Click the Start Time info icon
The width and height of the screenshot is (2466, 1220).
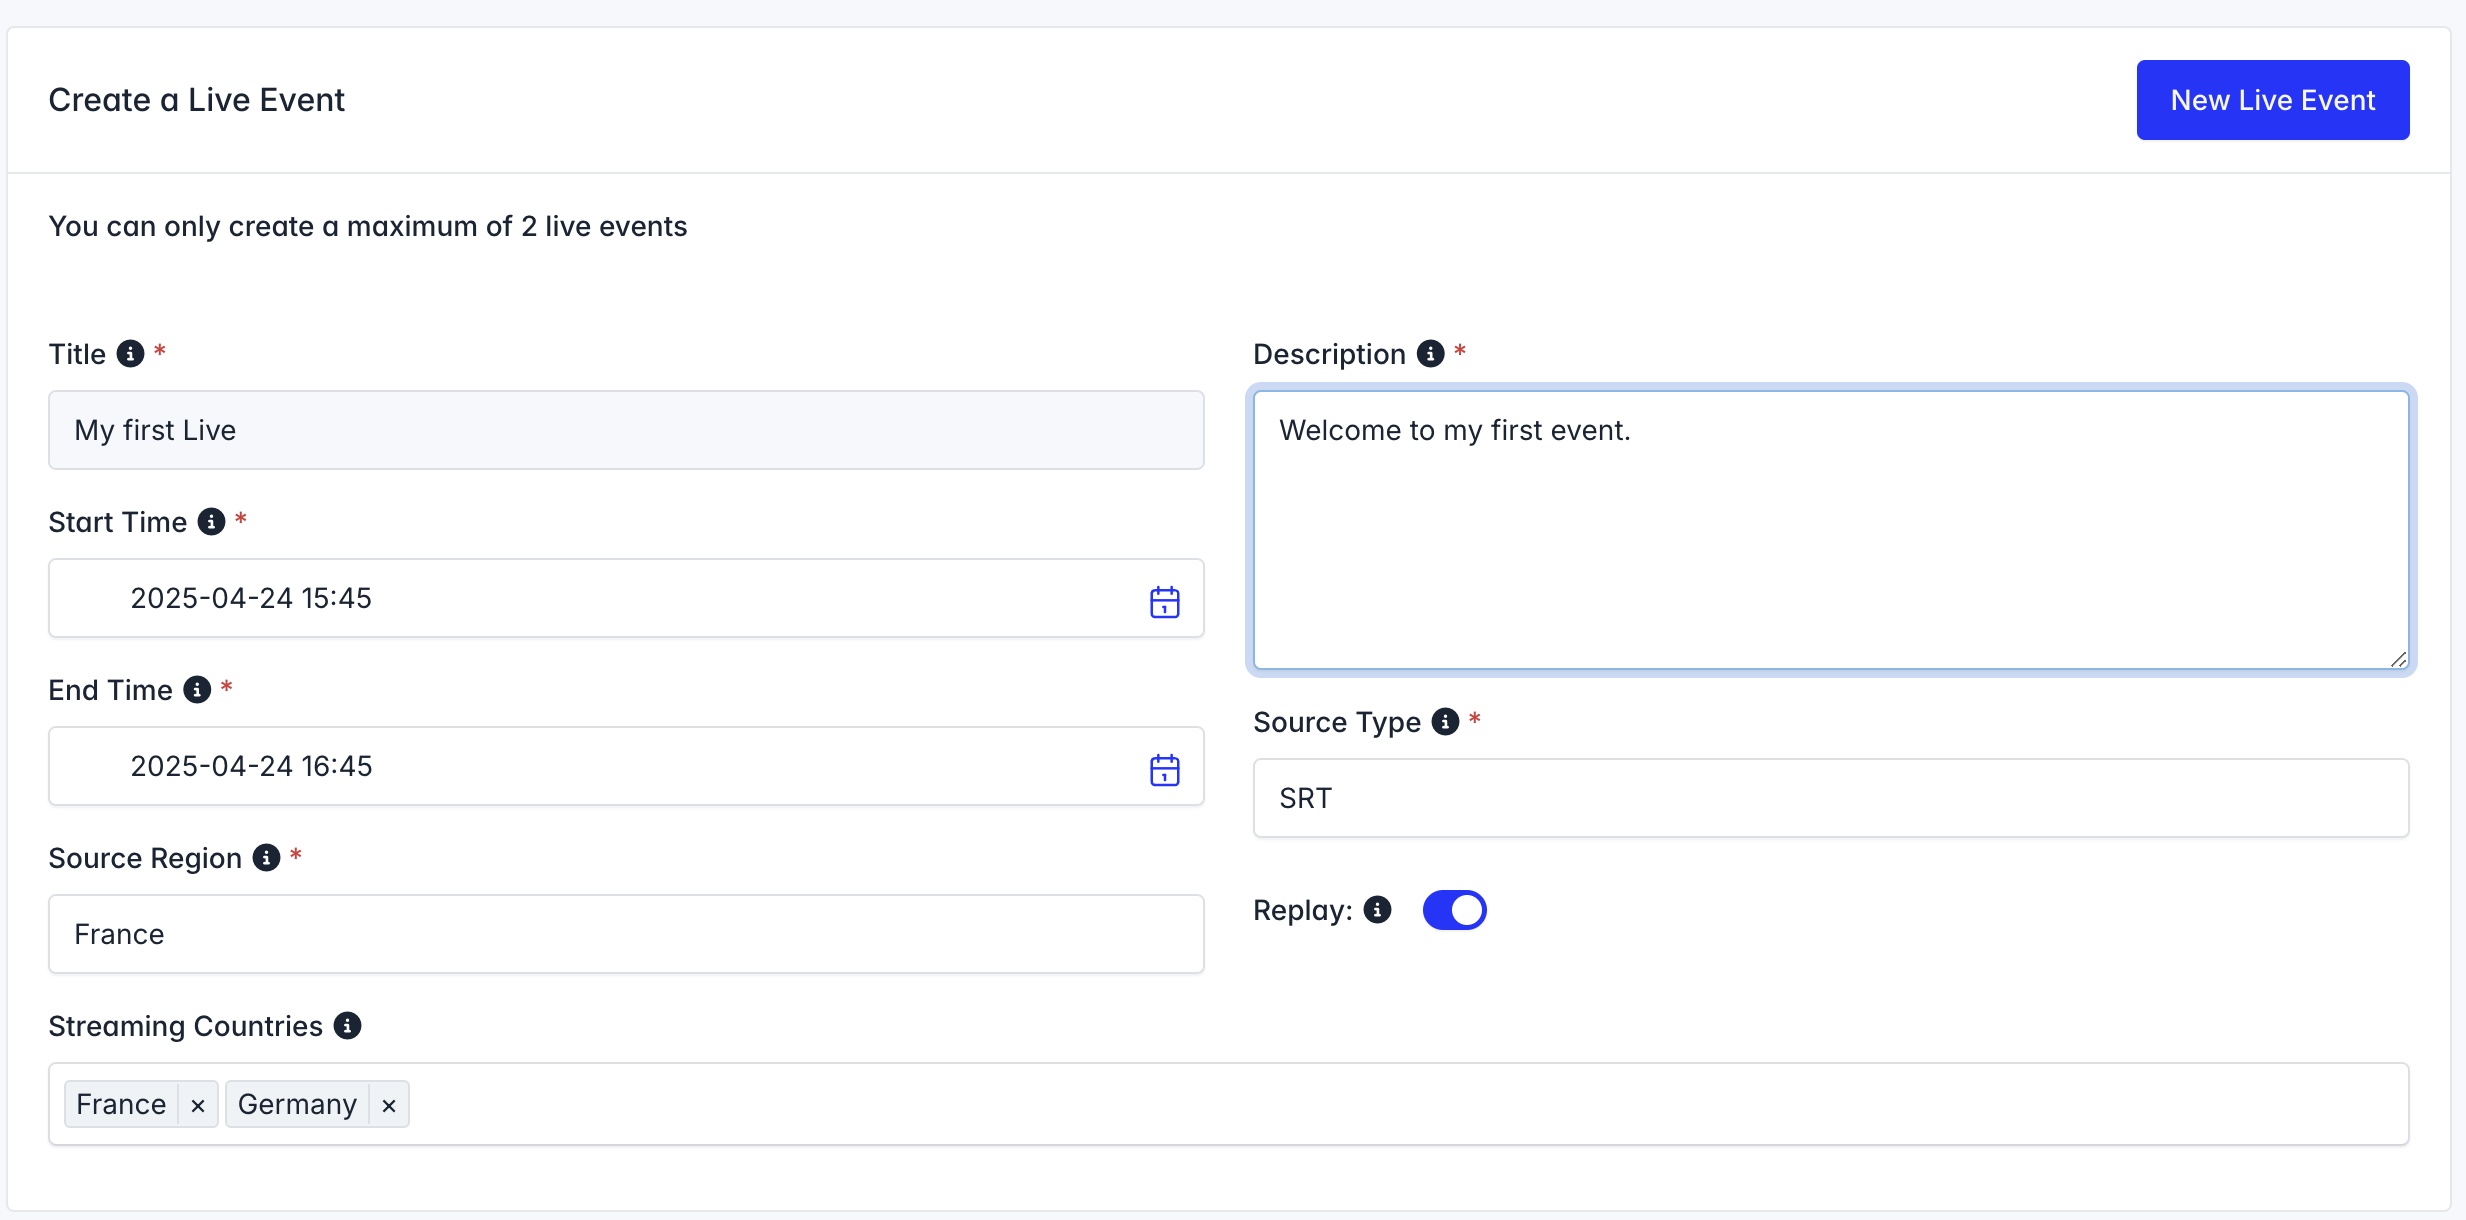(211, 522)
